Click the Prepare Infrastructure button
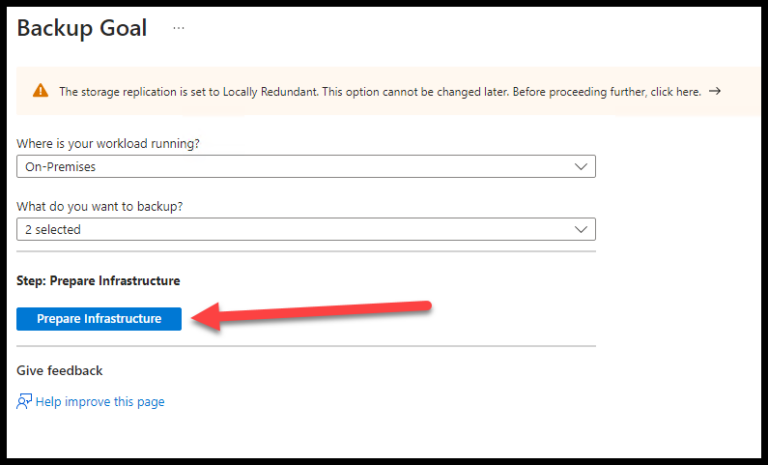The height and width of the screenshot is (465, 768). point(99,319)
